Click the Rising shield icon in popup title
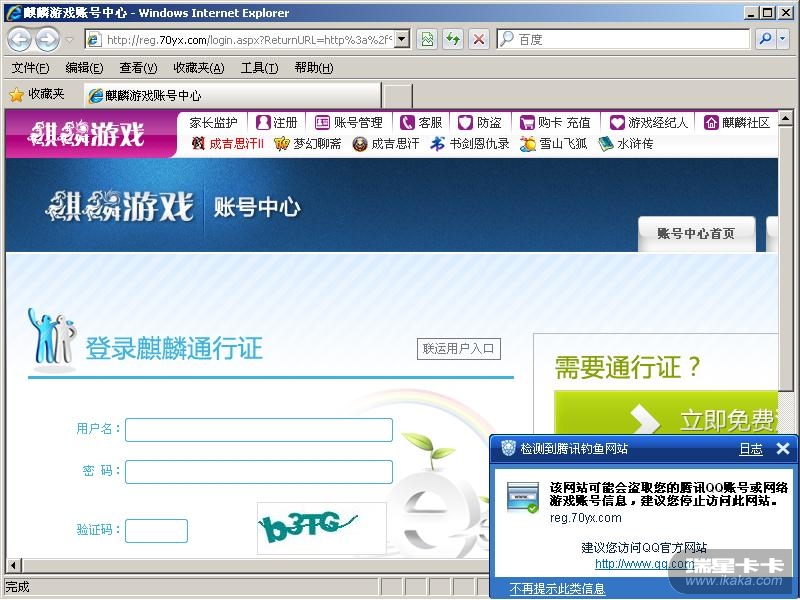Screen dimensions: 800x600 508,448
